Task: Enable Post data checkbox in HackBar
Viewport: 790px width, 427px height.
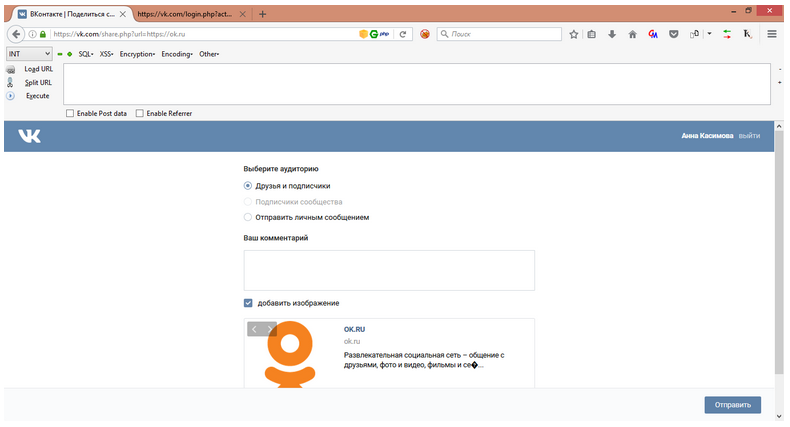Action: click(x=70, y=113)
